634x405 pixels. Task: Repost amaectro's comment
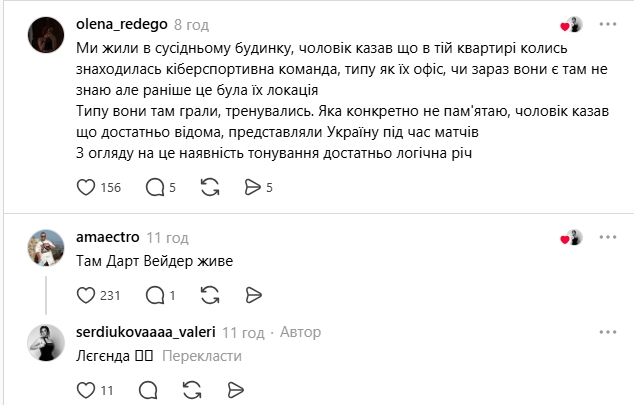[x=210, y=295]
